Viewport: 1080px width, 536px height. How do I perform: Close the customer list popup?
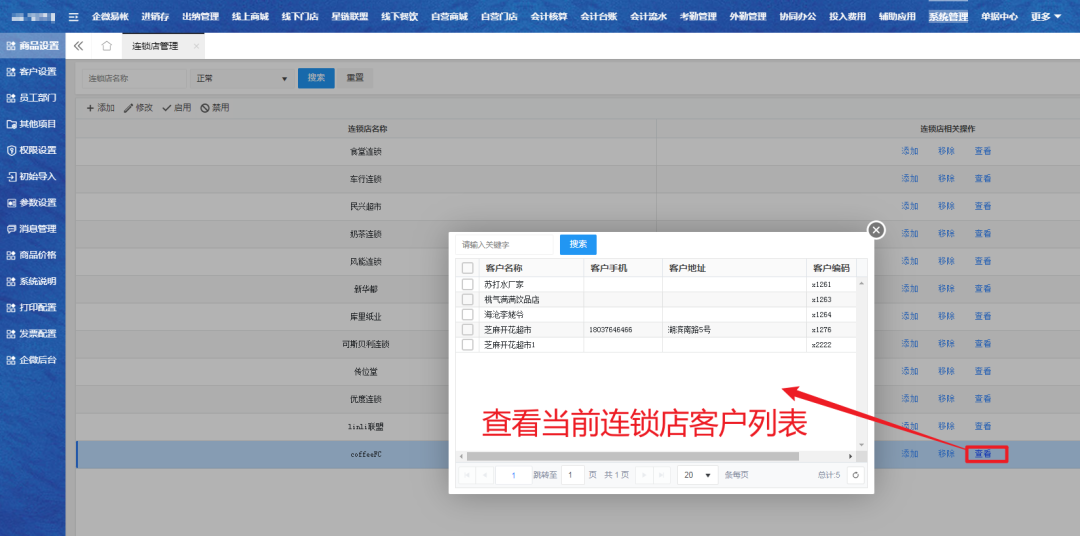tap(876, 230)
